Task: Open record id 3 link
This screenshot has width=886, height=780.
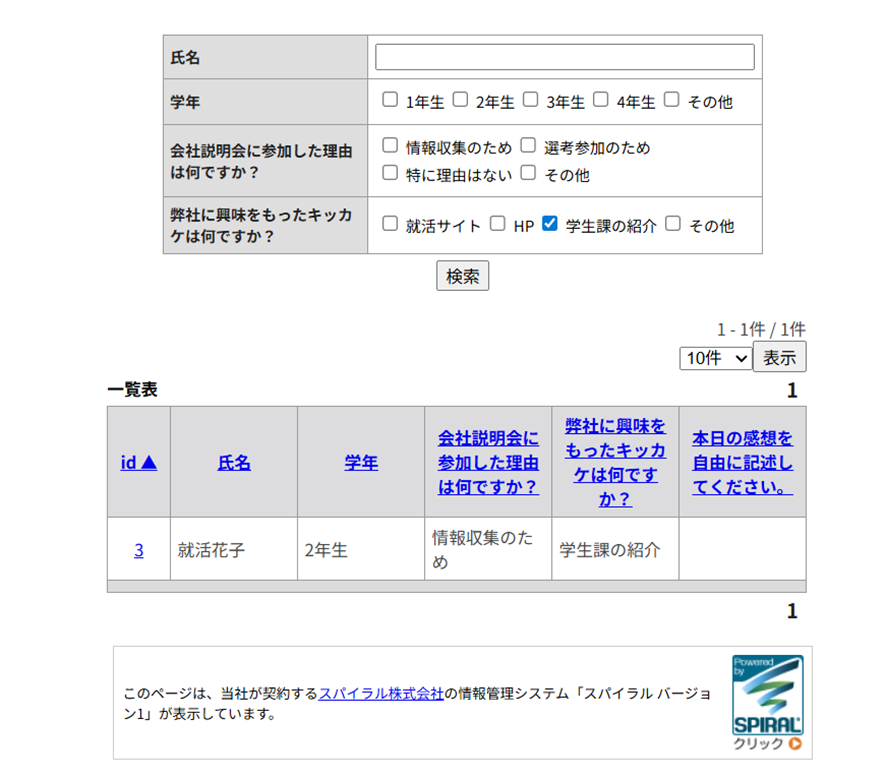Action: point(138,550)
